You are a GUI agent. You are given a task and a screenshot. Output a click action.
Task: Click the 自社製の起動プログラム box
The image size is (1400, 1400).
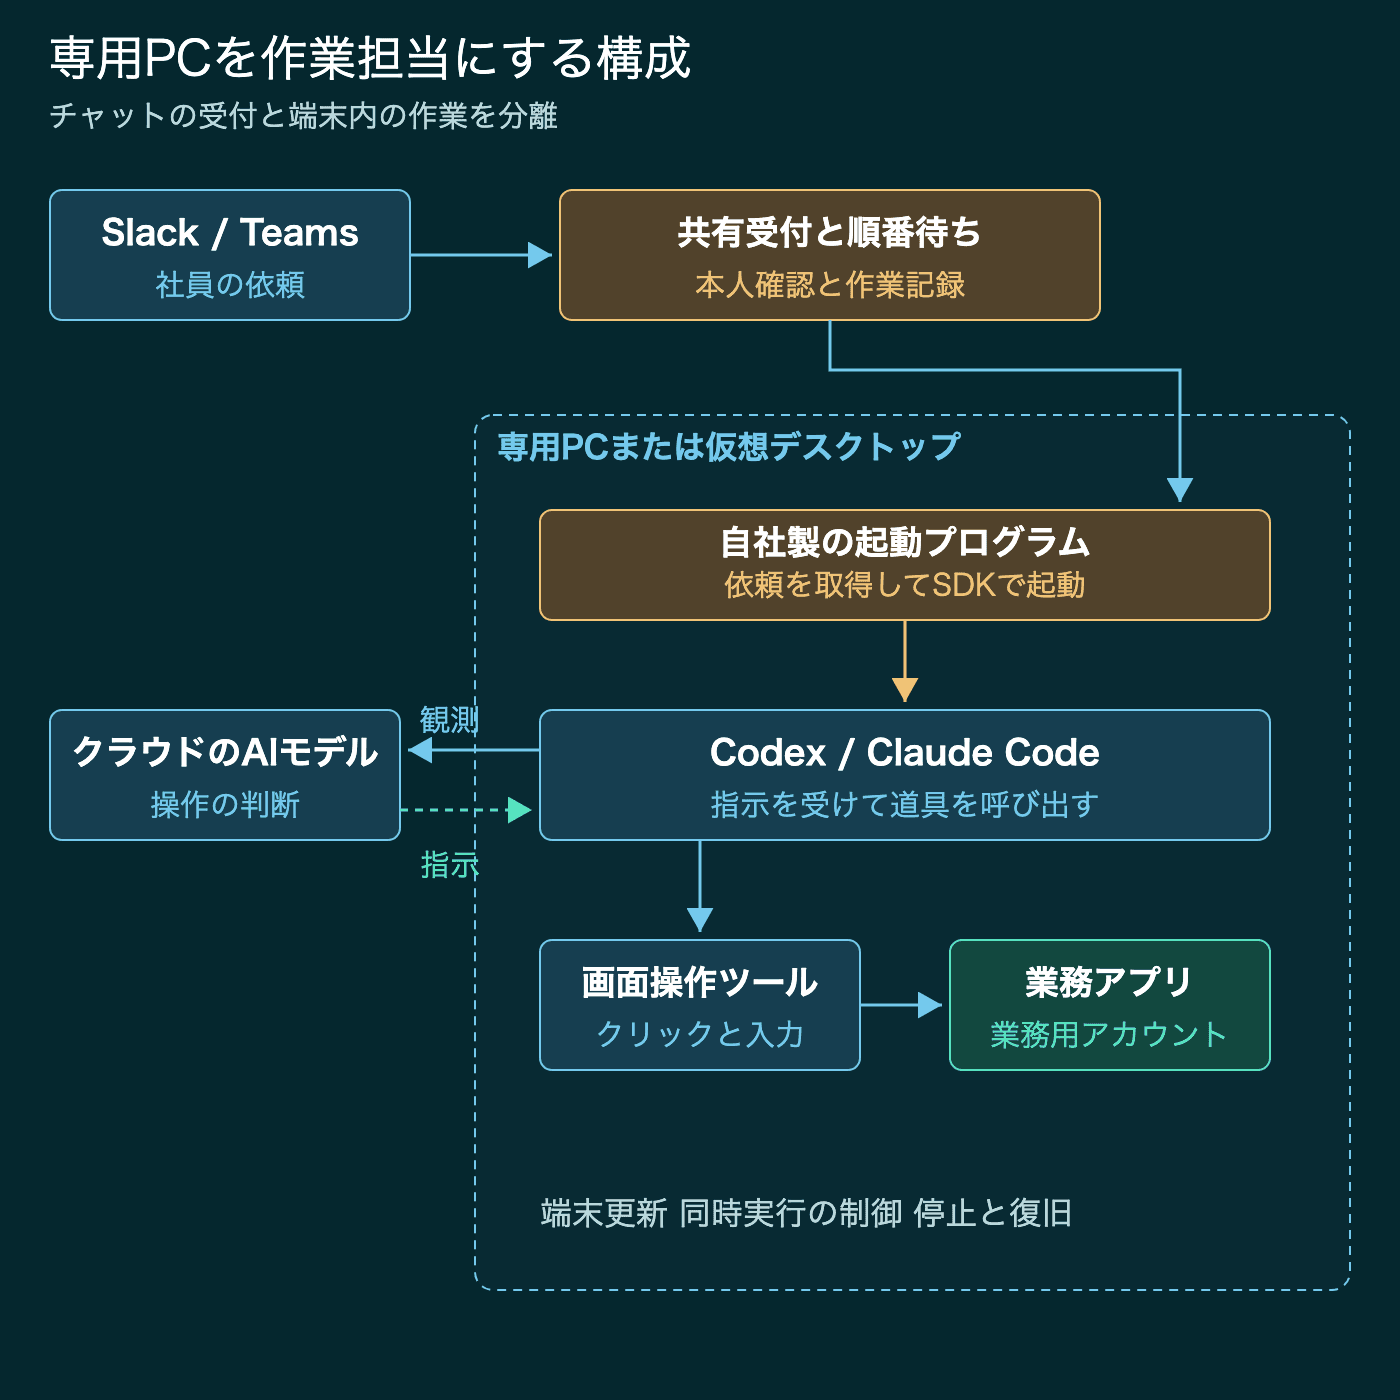[x=905, y=565]
